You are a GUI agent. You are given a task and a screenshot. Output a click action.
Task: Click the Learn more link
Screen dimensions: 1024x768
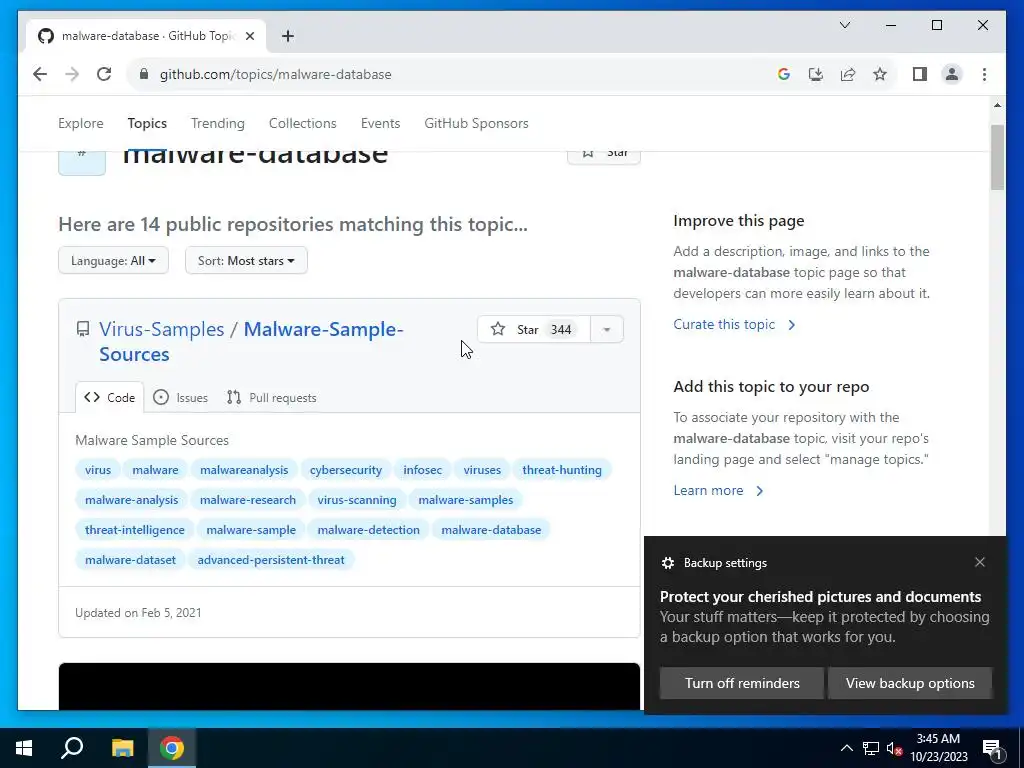718,490
